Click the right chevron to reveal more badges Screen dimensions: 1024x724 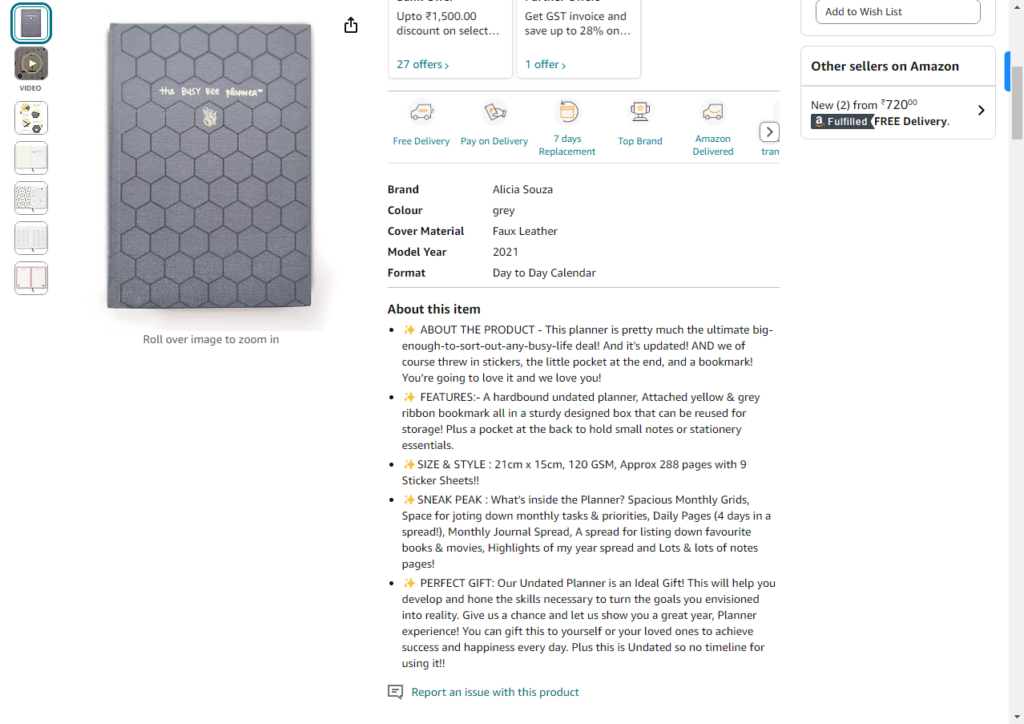point(769,131)
